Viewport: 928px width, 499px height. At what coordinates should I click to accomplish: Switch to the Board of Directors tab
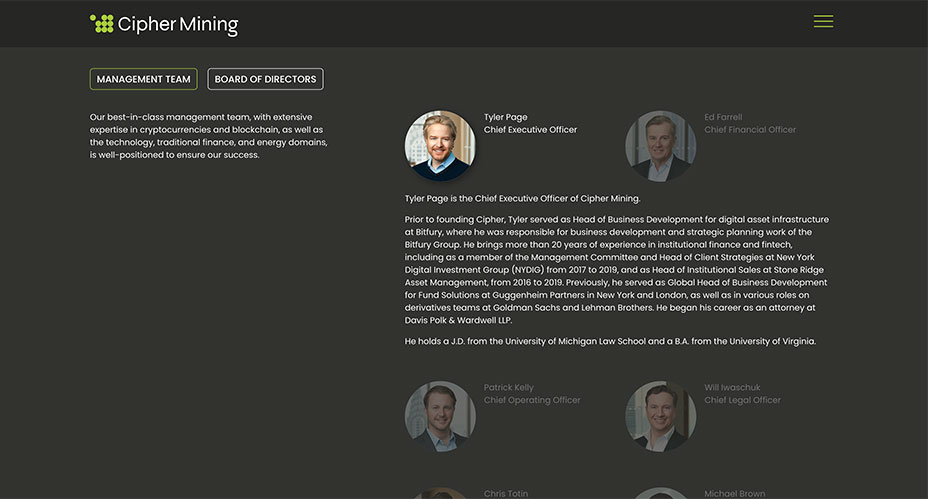[x=265, y=79]
